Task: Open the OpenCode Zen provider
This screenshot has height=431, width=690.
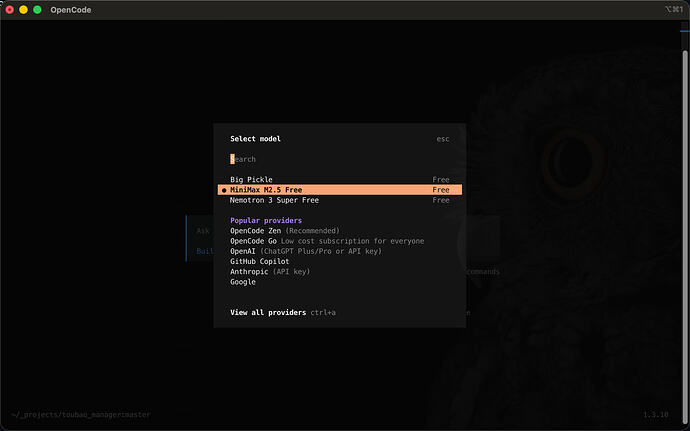Action: (340, 231)
